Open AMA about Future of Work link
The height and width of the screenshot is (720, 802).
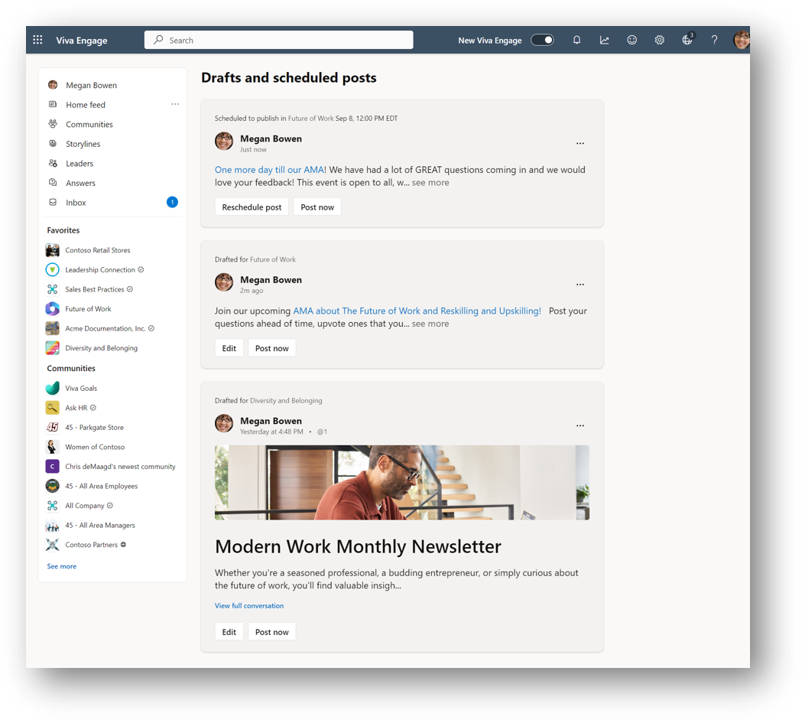(417, 310)
